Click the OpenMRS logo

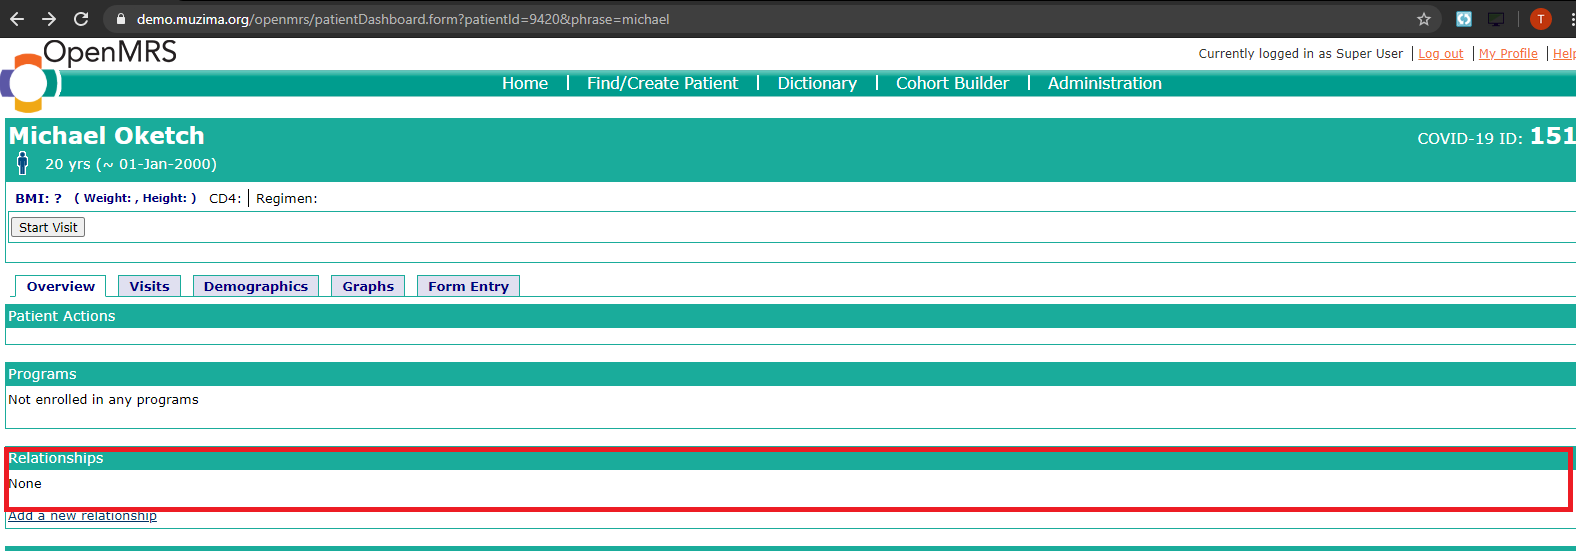(88, 75)
